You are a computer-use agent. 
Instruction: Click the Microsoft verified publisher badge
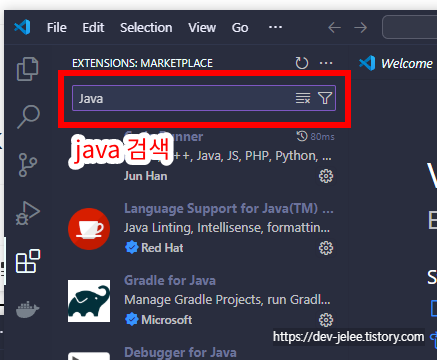coord(132,320)
